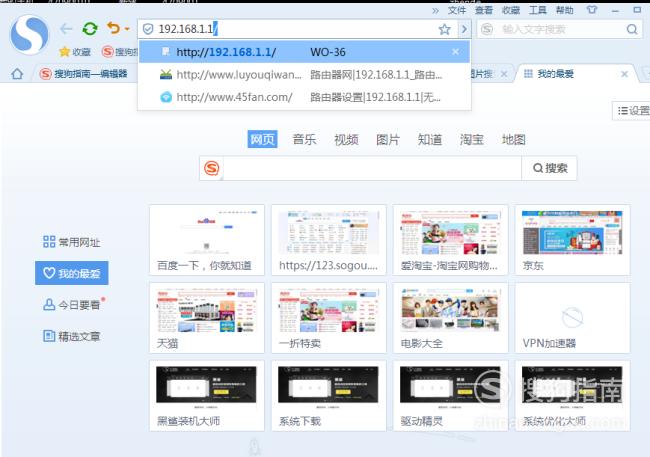The width and height of the screenshot is (650, 457).
Task: Click the Sogou logo in the main search box
Action: tap(212, 168)
